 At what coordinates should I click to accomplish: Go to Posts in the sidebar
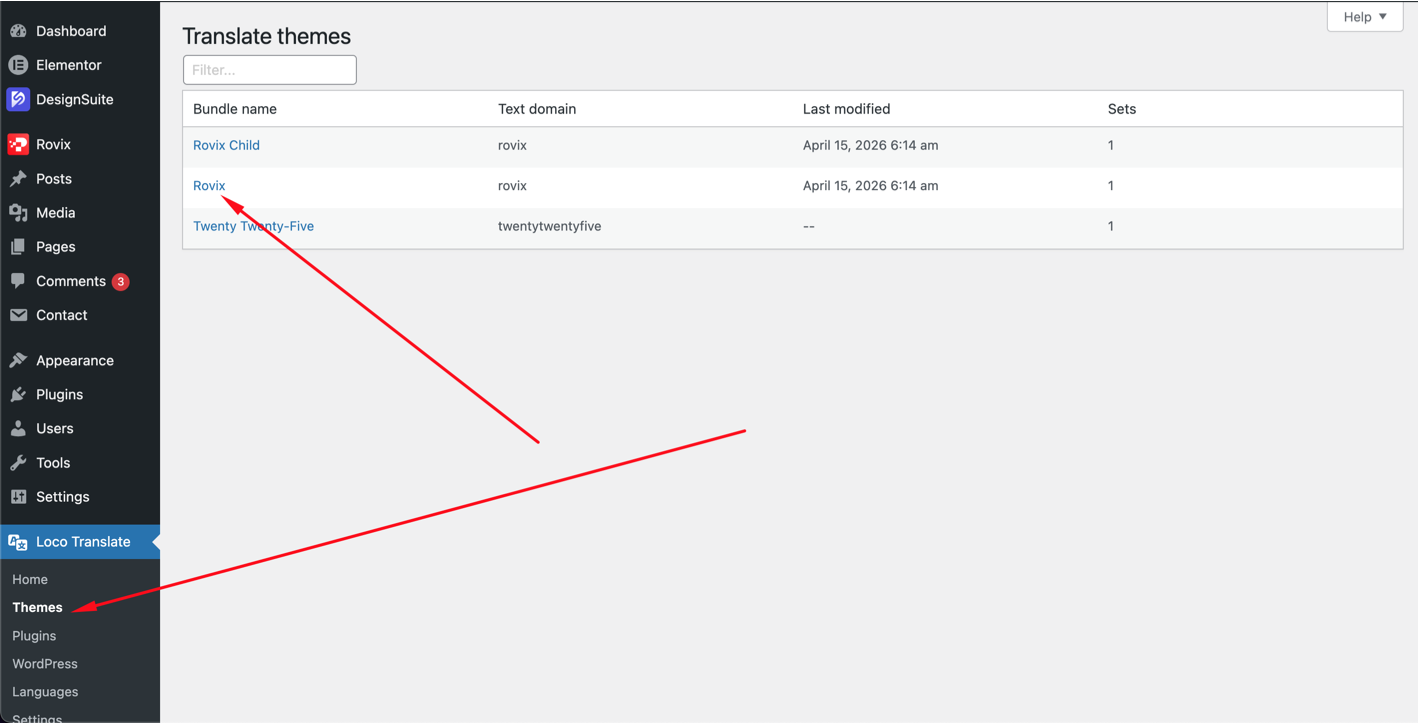54,179
